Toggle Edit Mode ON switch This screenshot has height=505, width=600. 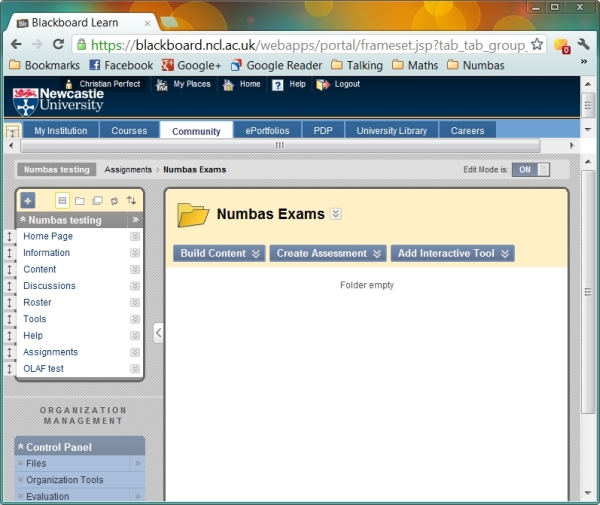(531, 169)
